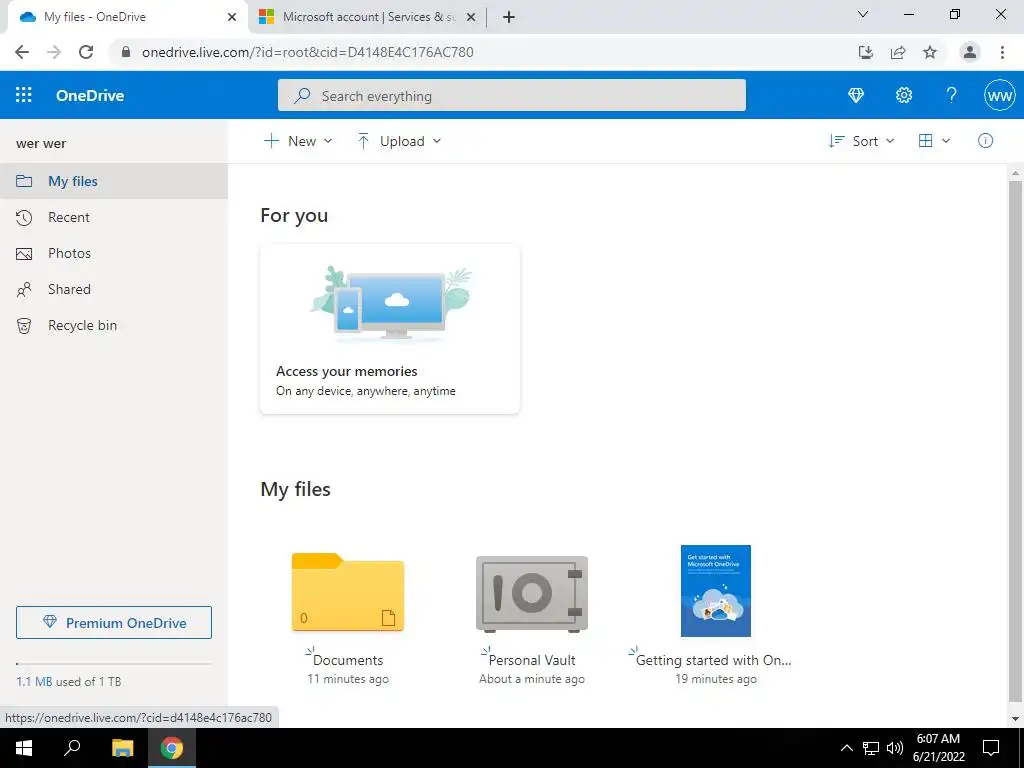Reload the page with refresh icon
Image resolution: width=1024 pixels, height=768 pixels.
click(86, 52)
